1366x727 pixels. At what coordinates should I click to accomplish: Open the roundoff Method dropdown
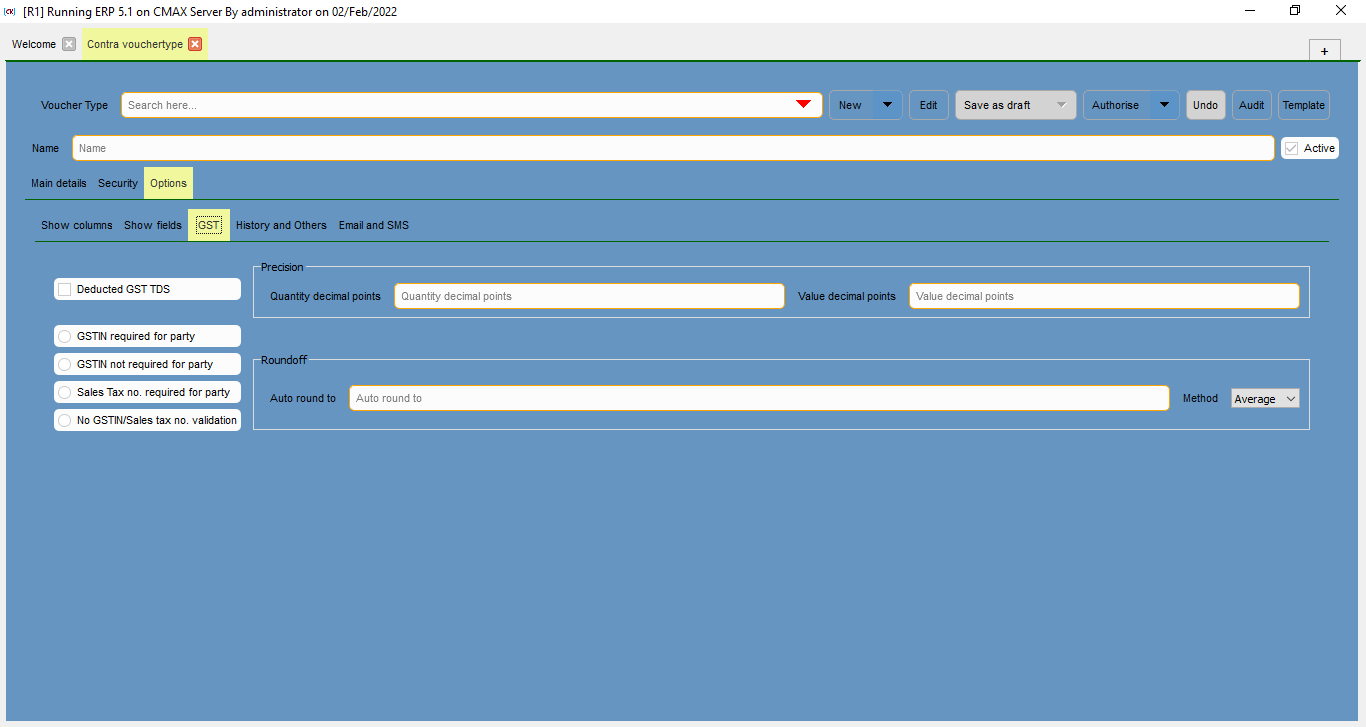coord(1265,399)
